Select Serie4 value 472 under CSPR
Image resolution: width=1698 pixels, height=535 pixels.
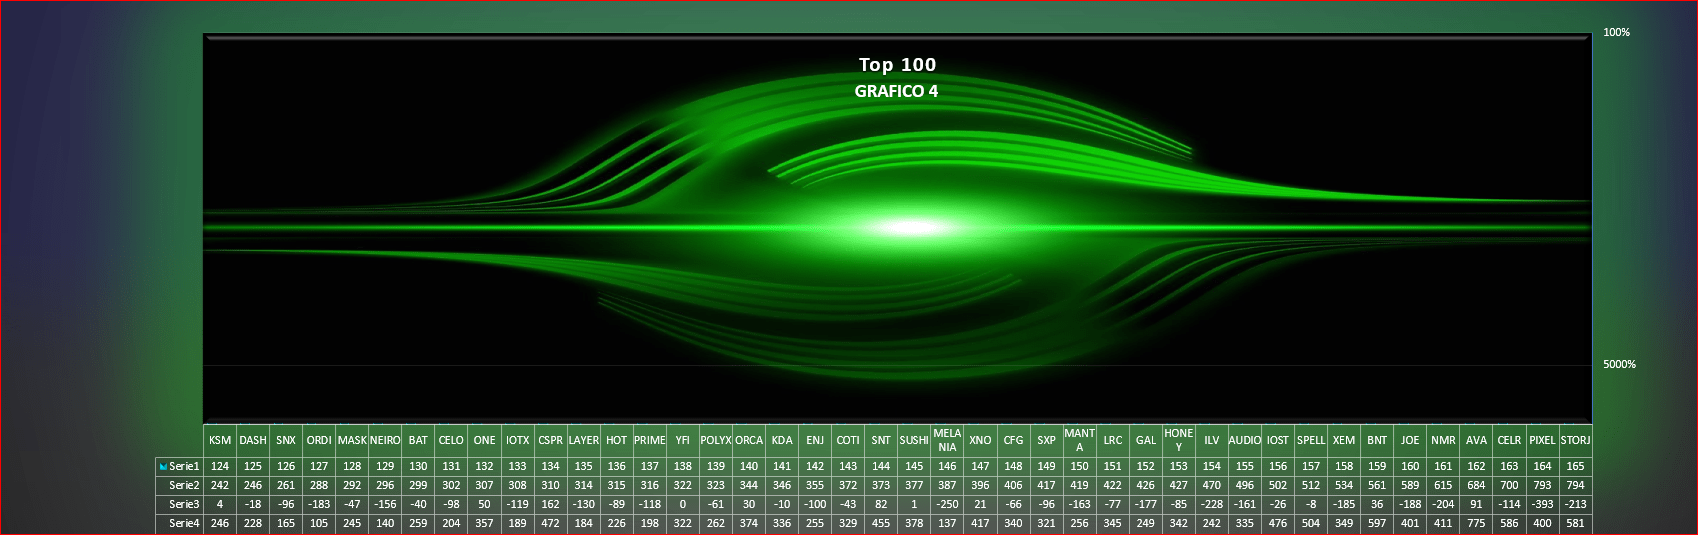[x=550, y=523]
